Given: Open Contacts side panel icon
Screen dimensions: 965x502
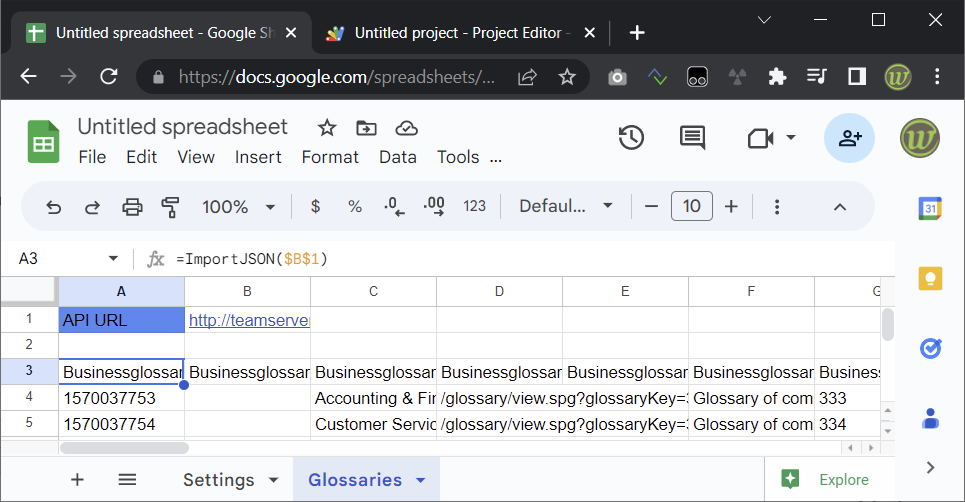Looking at the screenshot, I should (930, 418).
